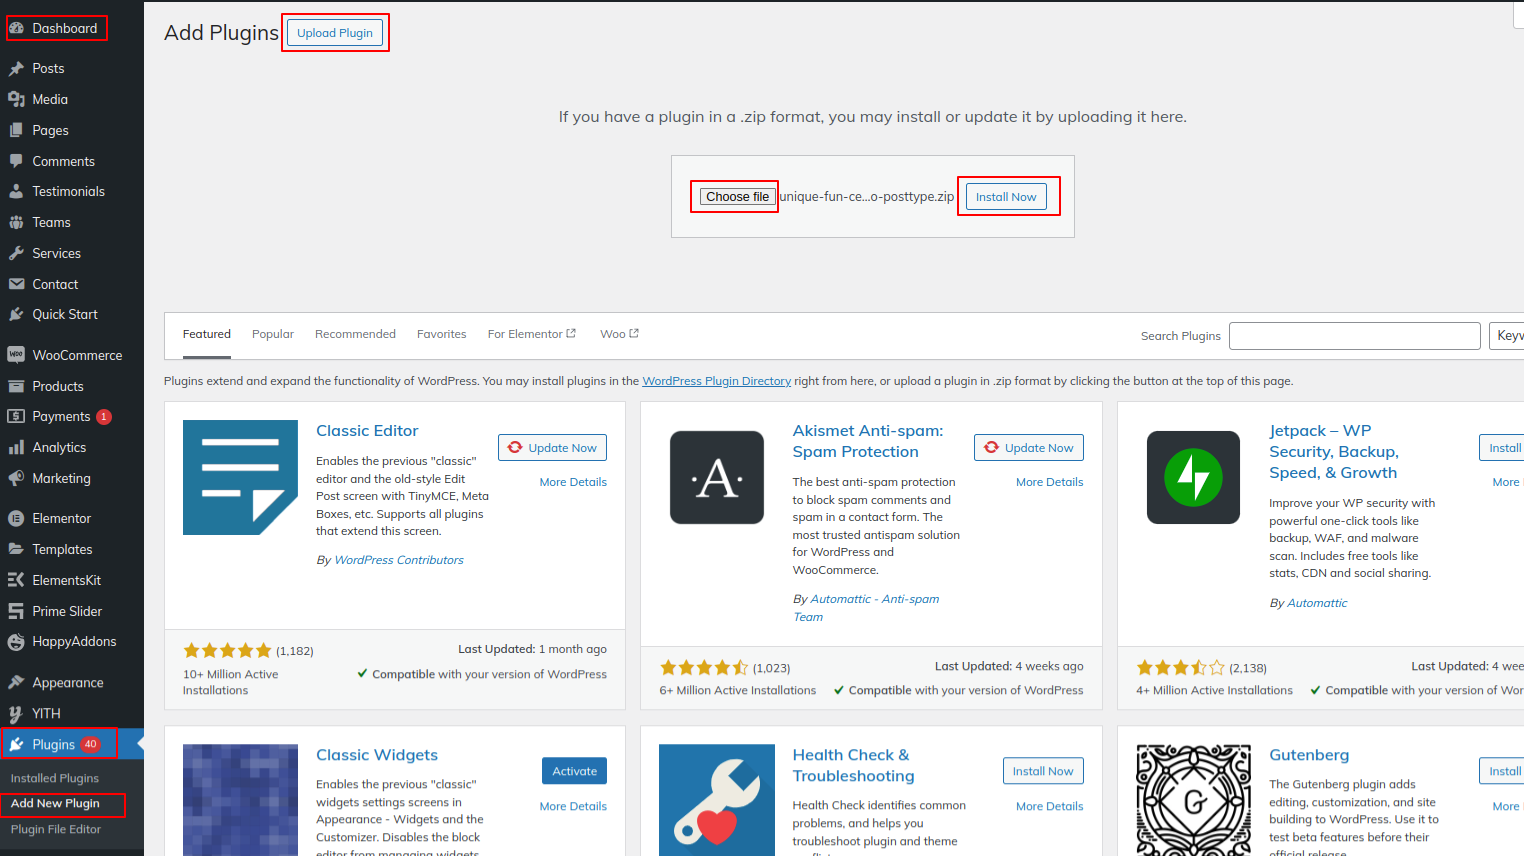Click Install Now for uploaded zip

coord(1006,197)
